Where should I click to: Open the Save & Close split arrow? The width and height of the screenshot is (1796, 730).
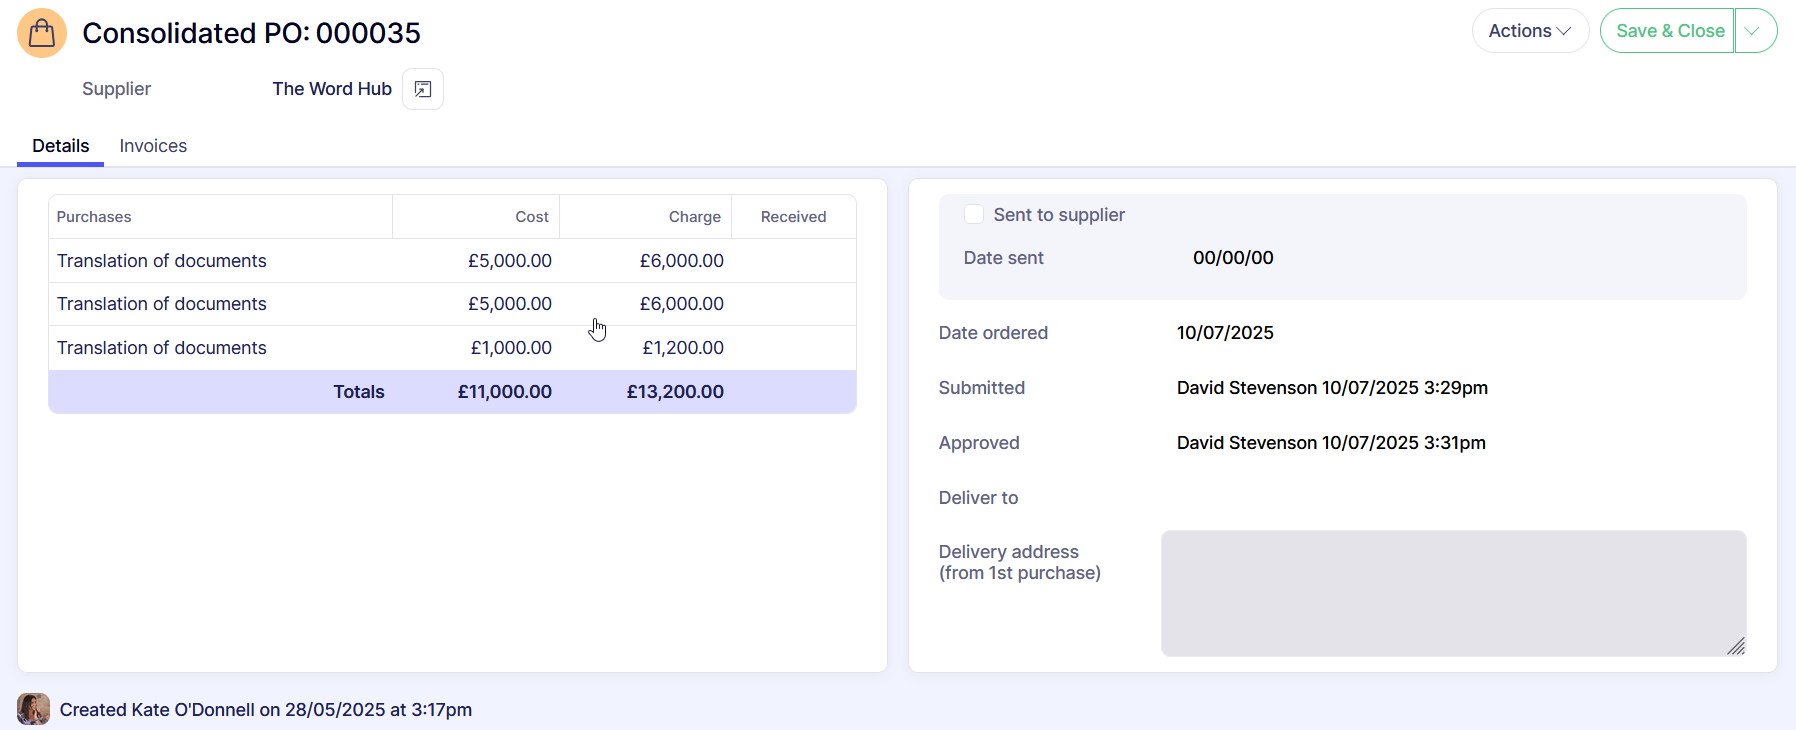click(1755, 31)
